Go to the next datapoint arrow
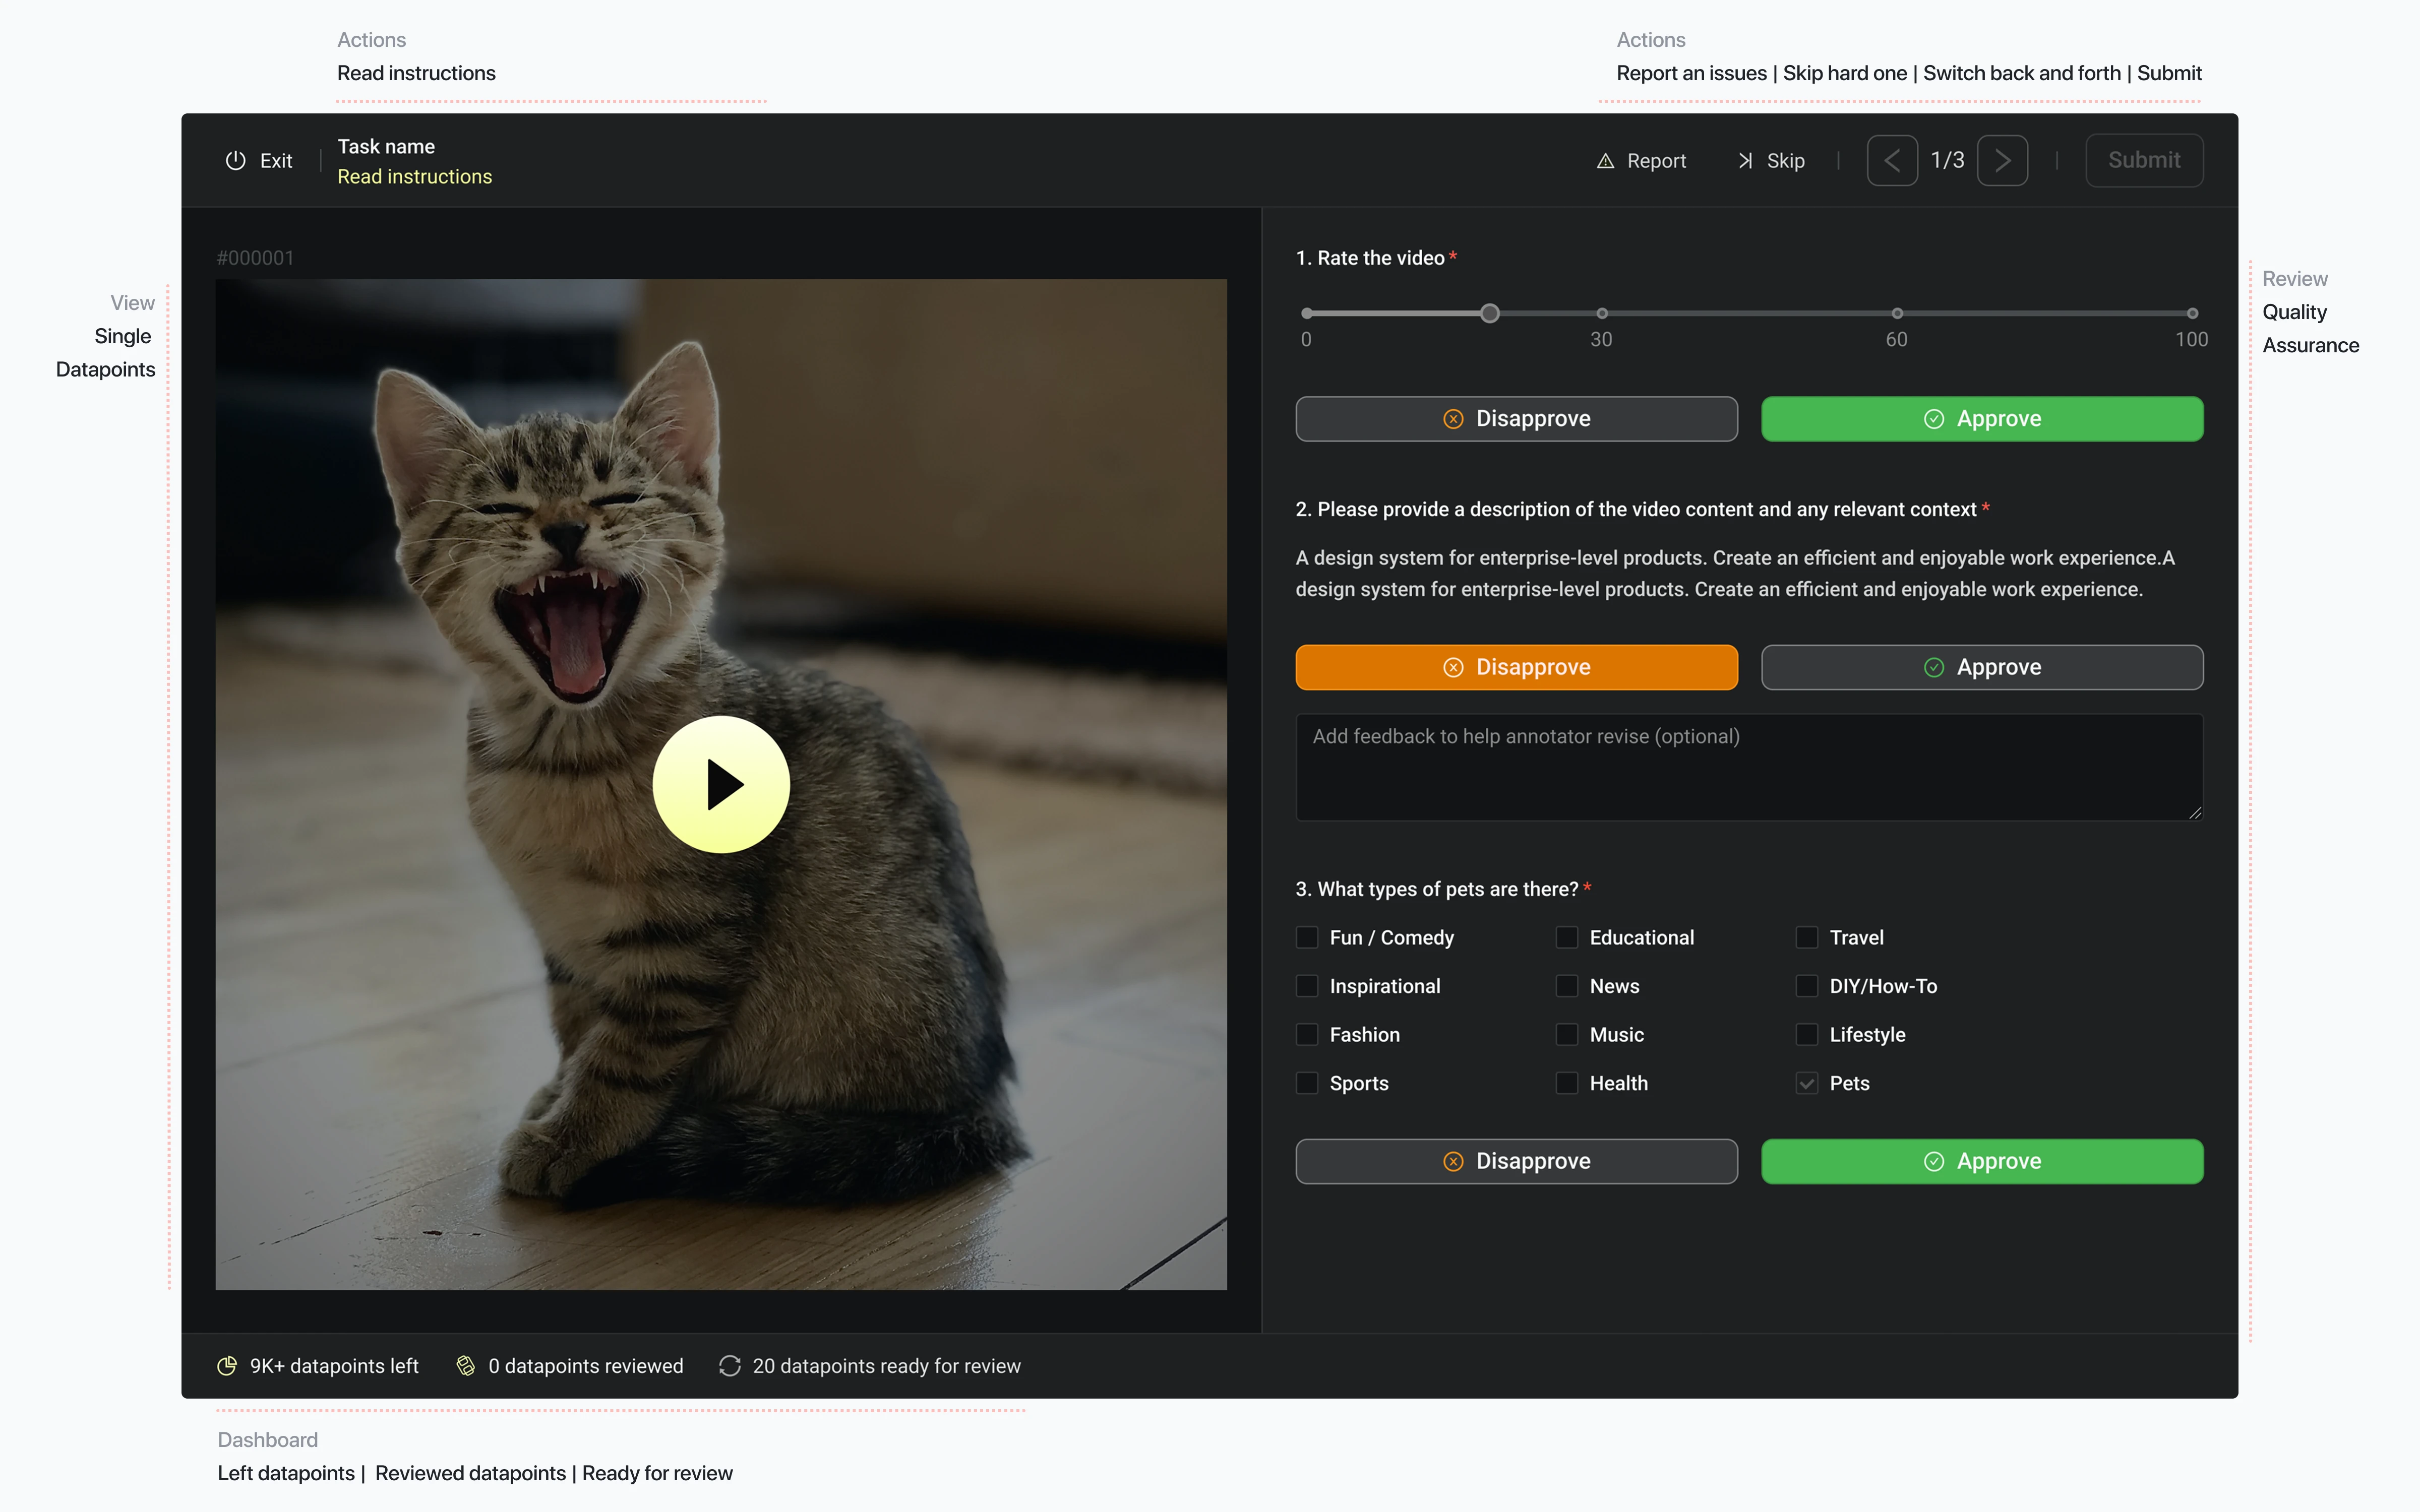The width and height of the screenshot is (2420, 1512). [2002, 160]
